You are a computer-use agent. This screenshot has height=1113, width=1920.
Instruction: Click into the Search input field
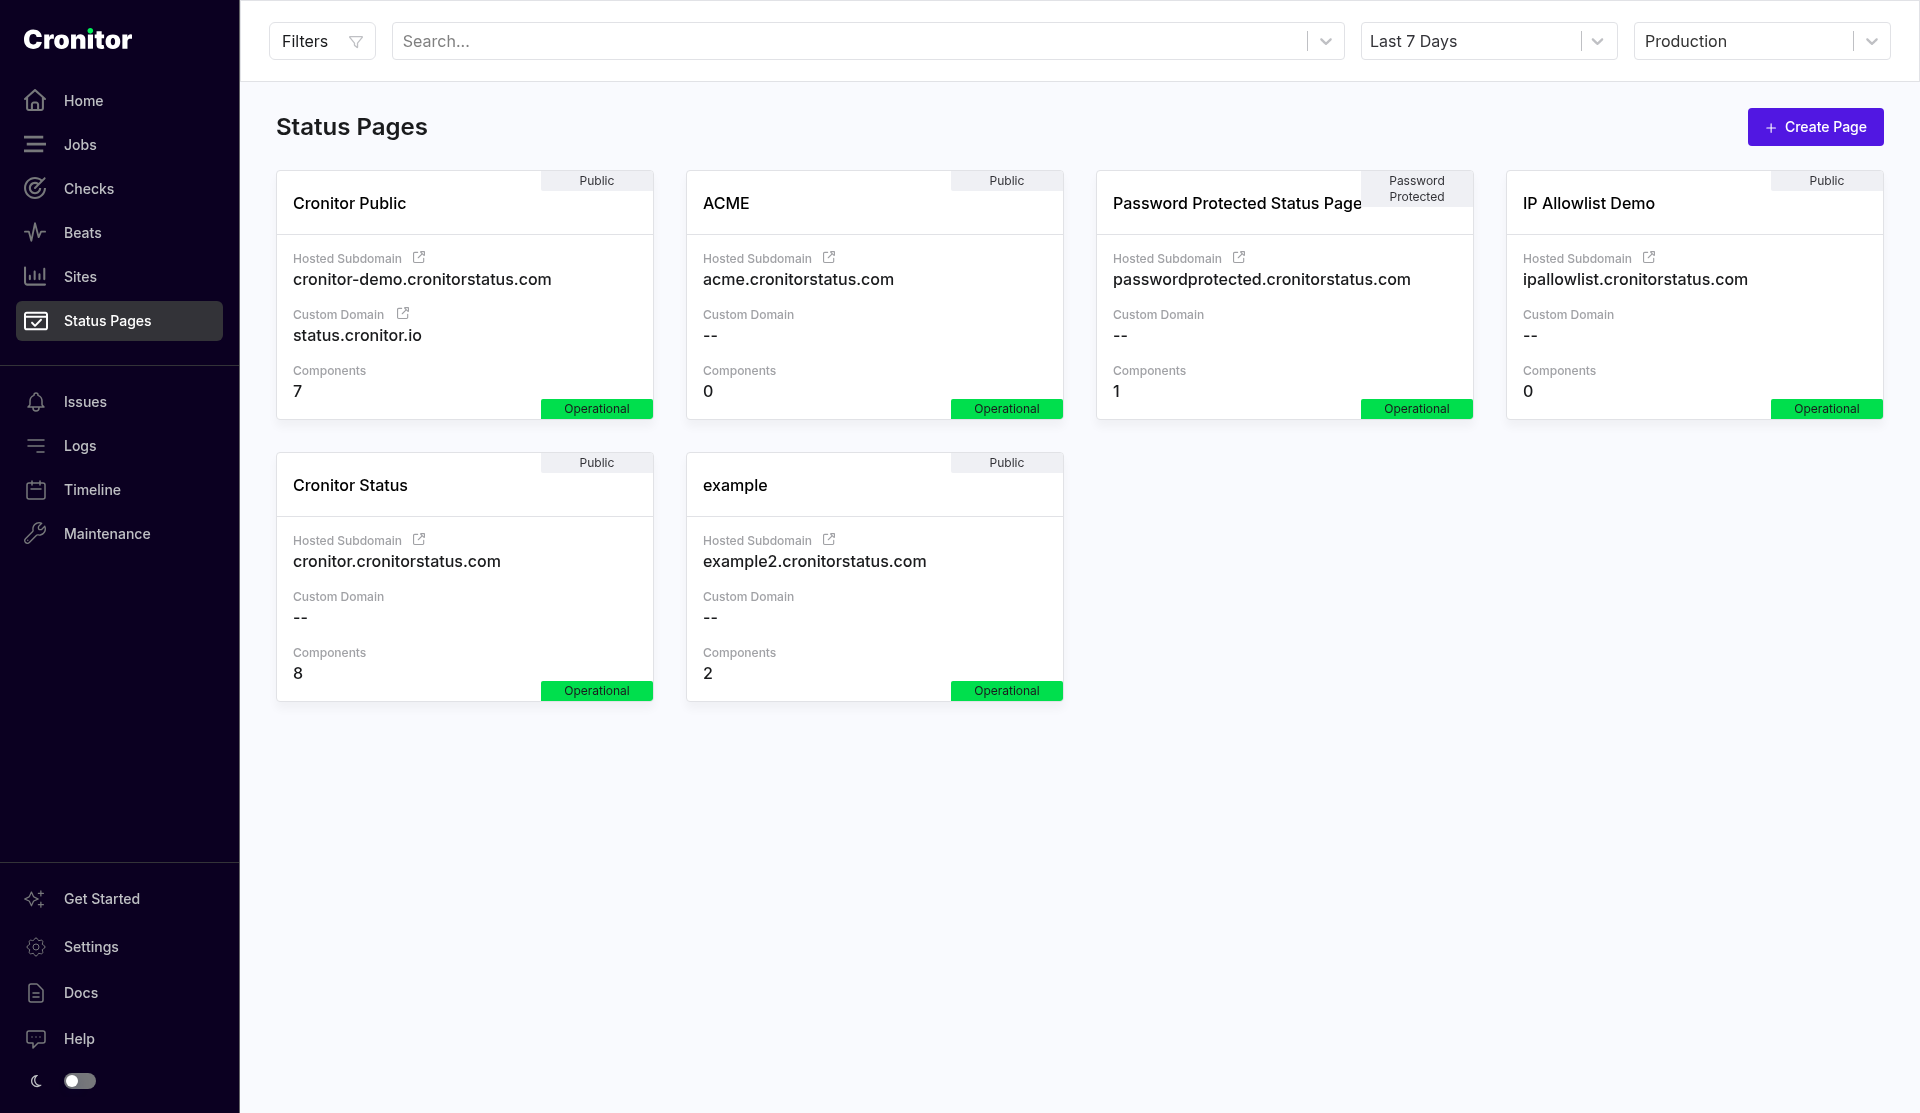(x=850, y=41)
